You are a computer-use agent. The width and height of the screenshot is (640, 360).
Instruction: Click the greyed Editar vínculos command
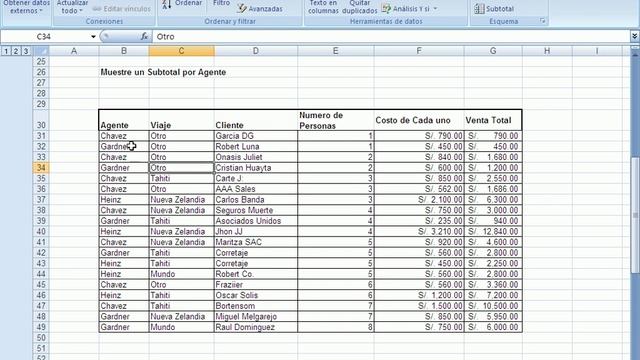pyautogui.click(x=122, y=9)
